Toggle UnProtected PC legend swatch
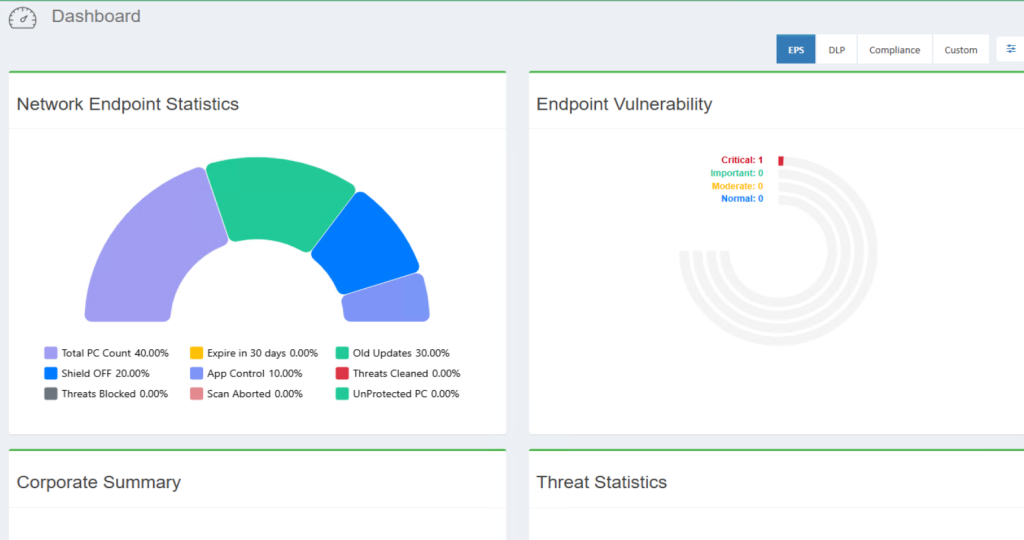The height and width of the screenshot is (540, 1024). 342,394
